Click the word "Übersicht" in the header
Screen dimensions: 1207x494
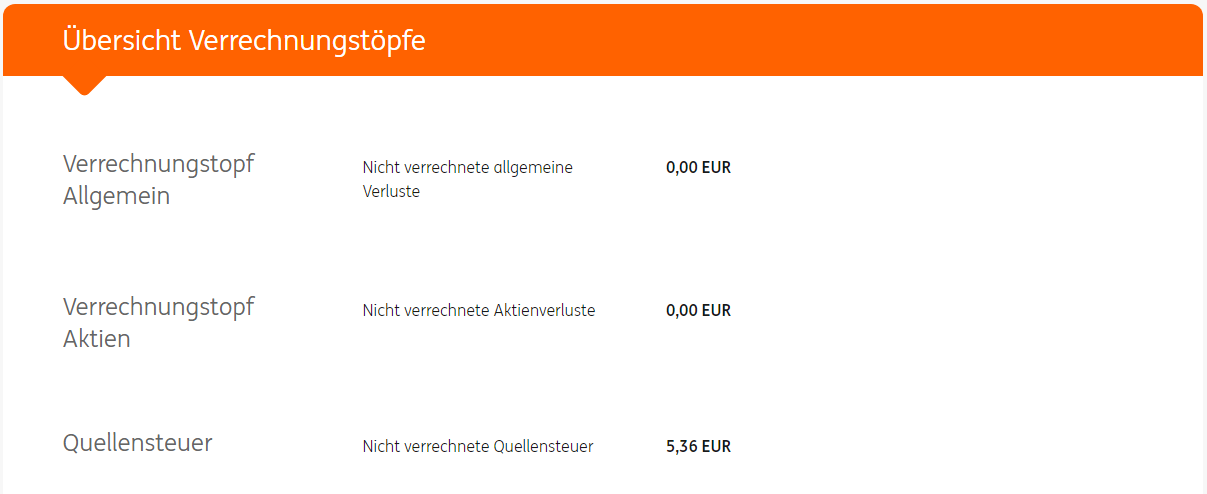[120, 40]
